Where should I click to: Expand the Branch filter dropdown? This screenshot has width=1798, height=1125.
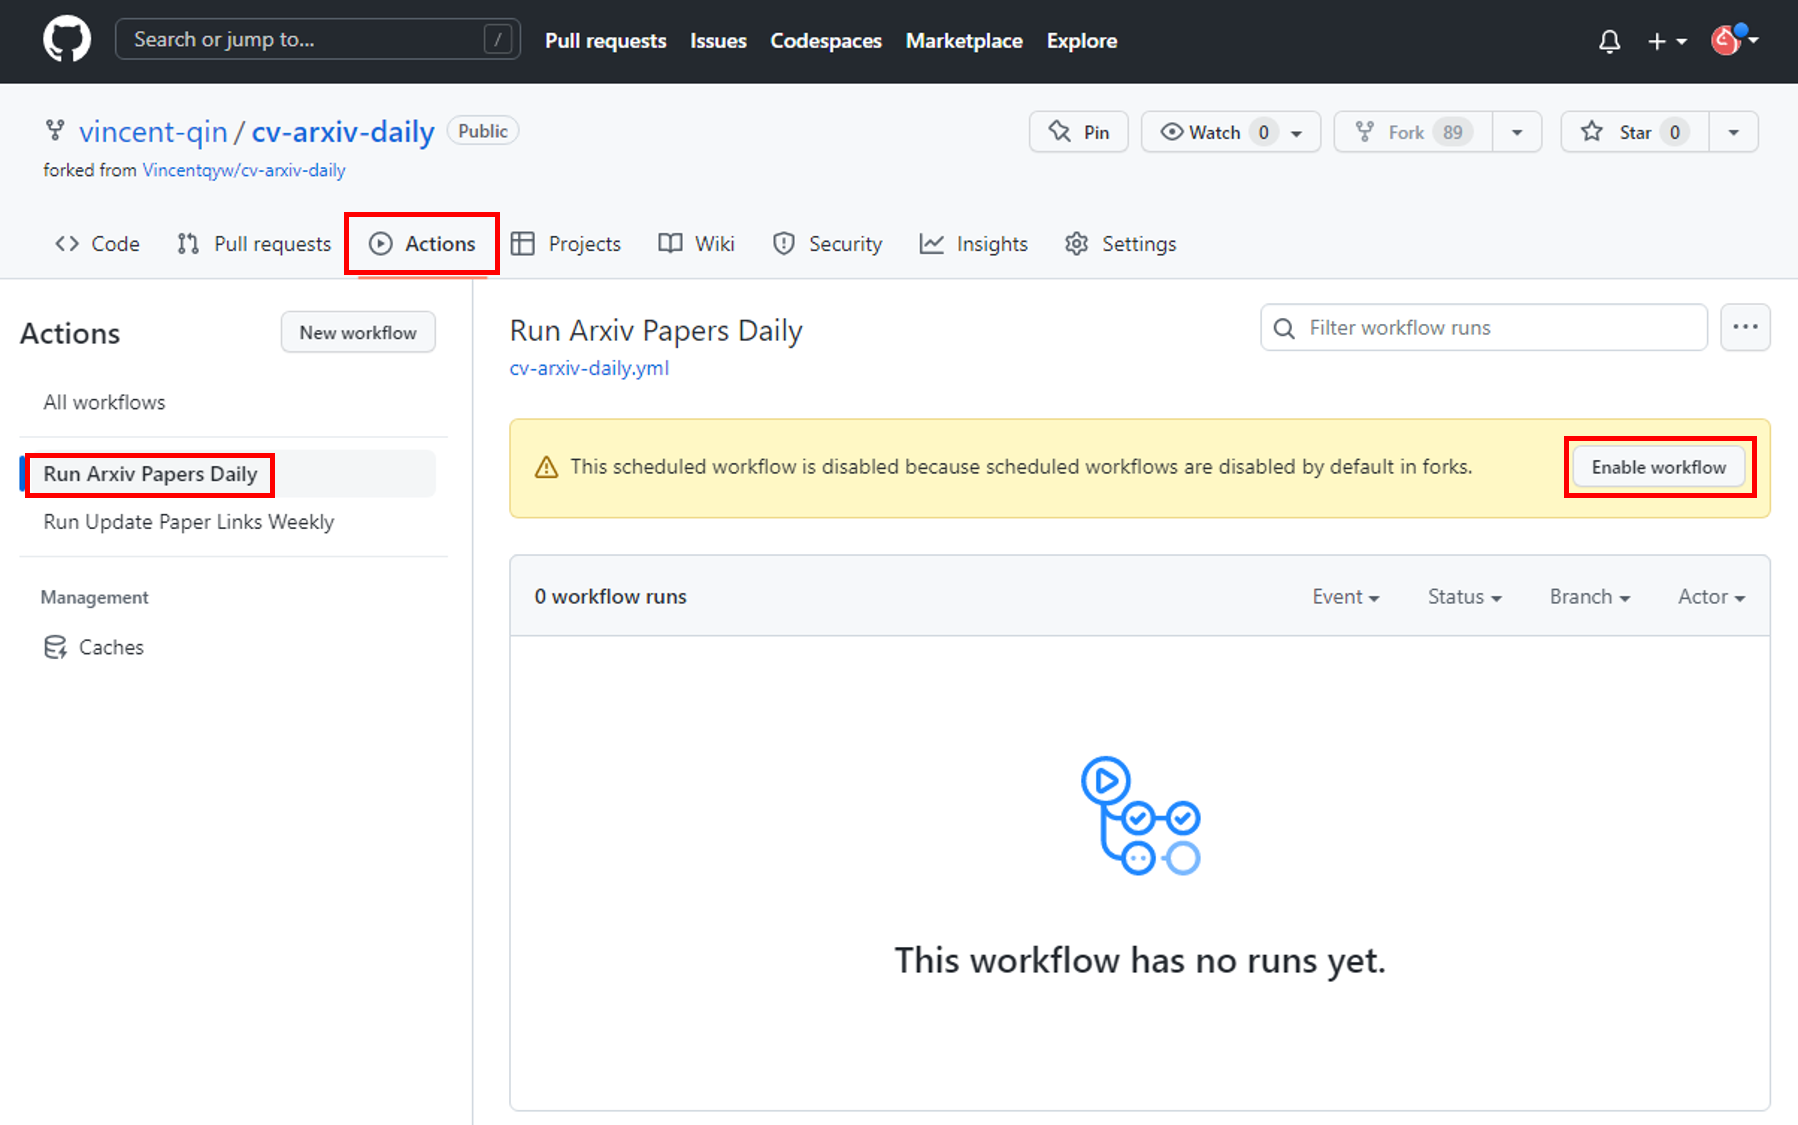(1590, 597)
